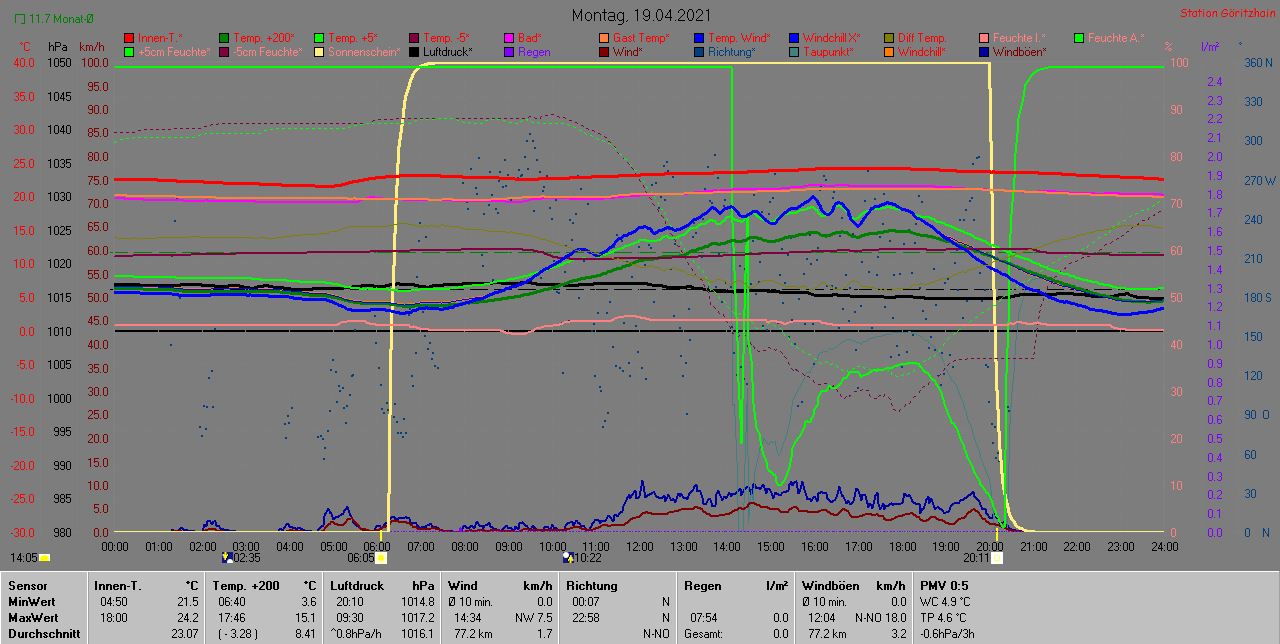Click the Temp. Wind legend label
1280x644 pixels.
tap(739, 37)
